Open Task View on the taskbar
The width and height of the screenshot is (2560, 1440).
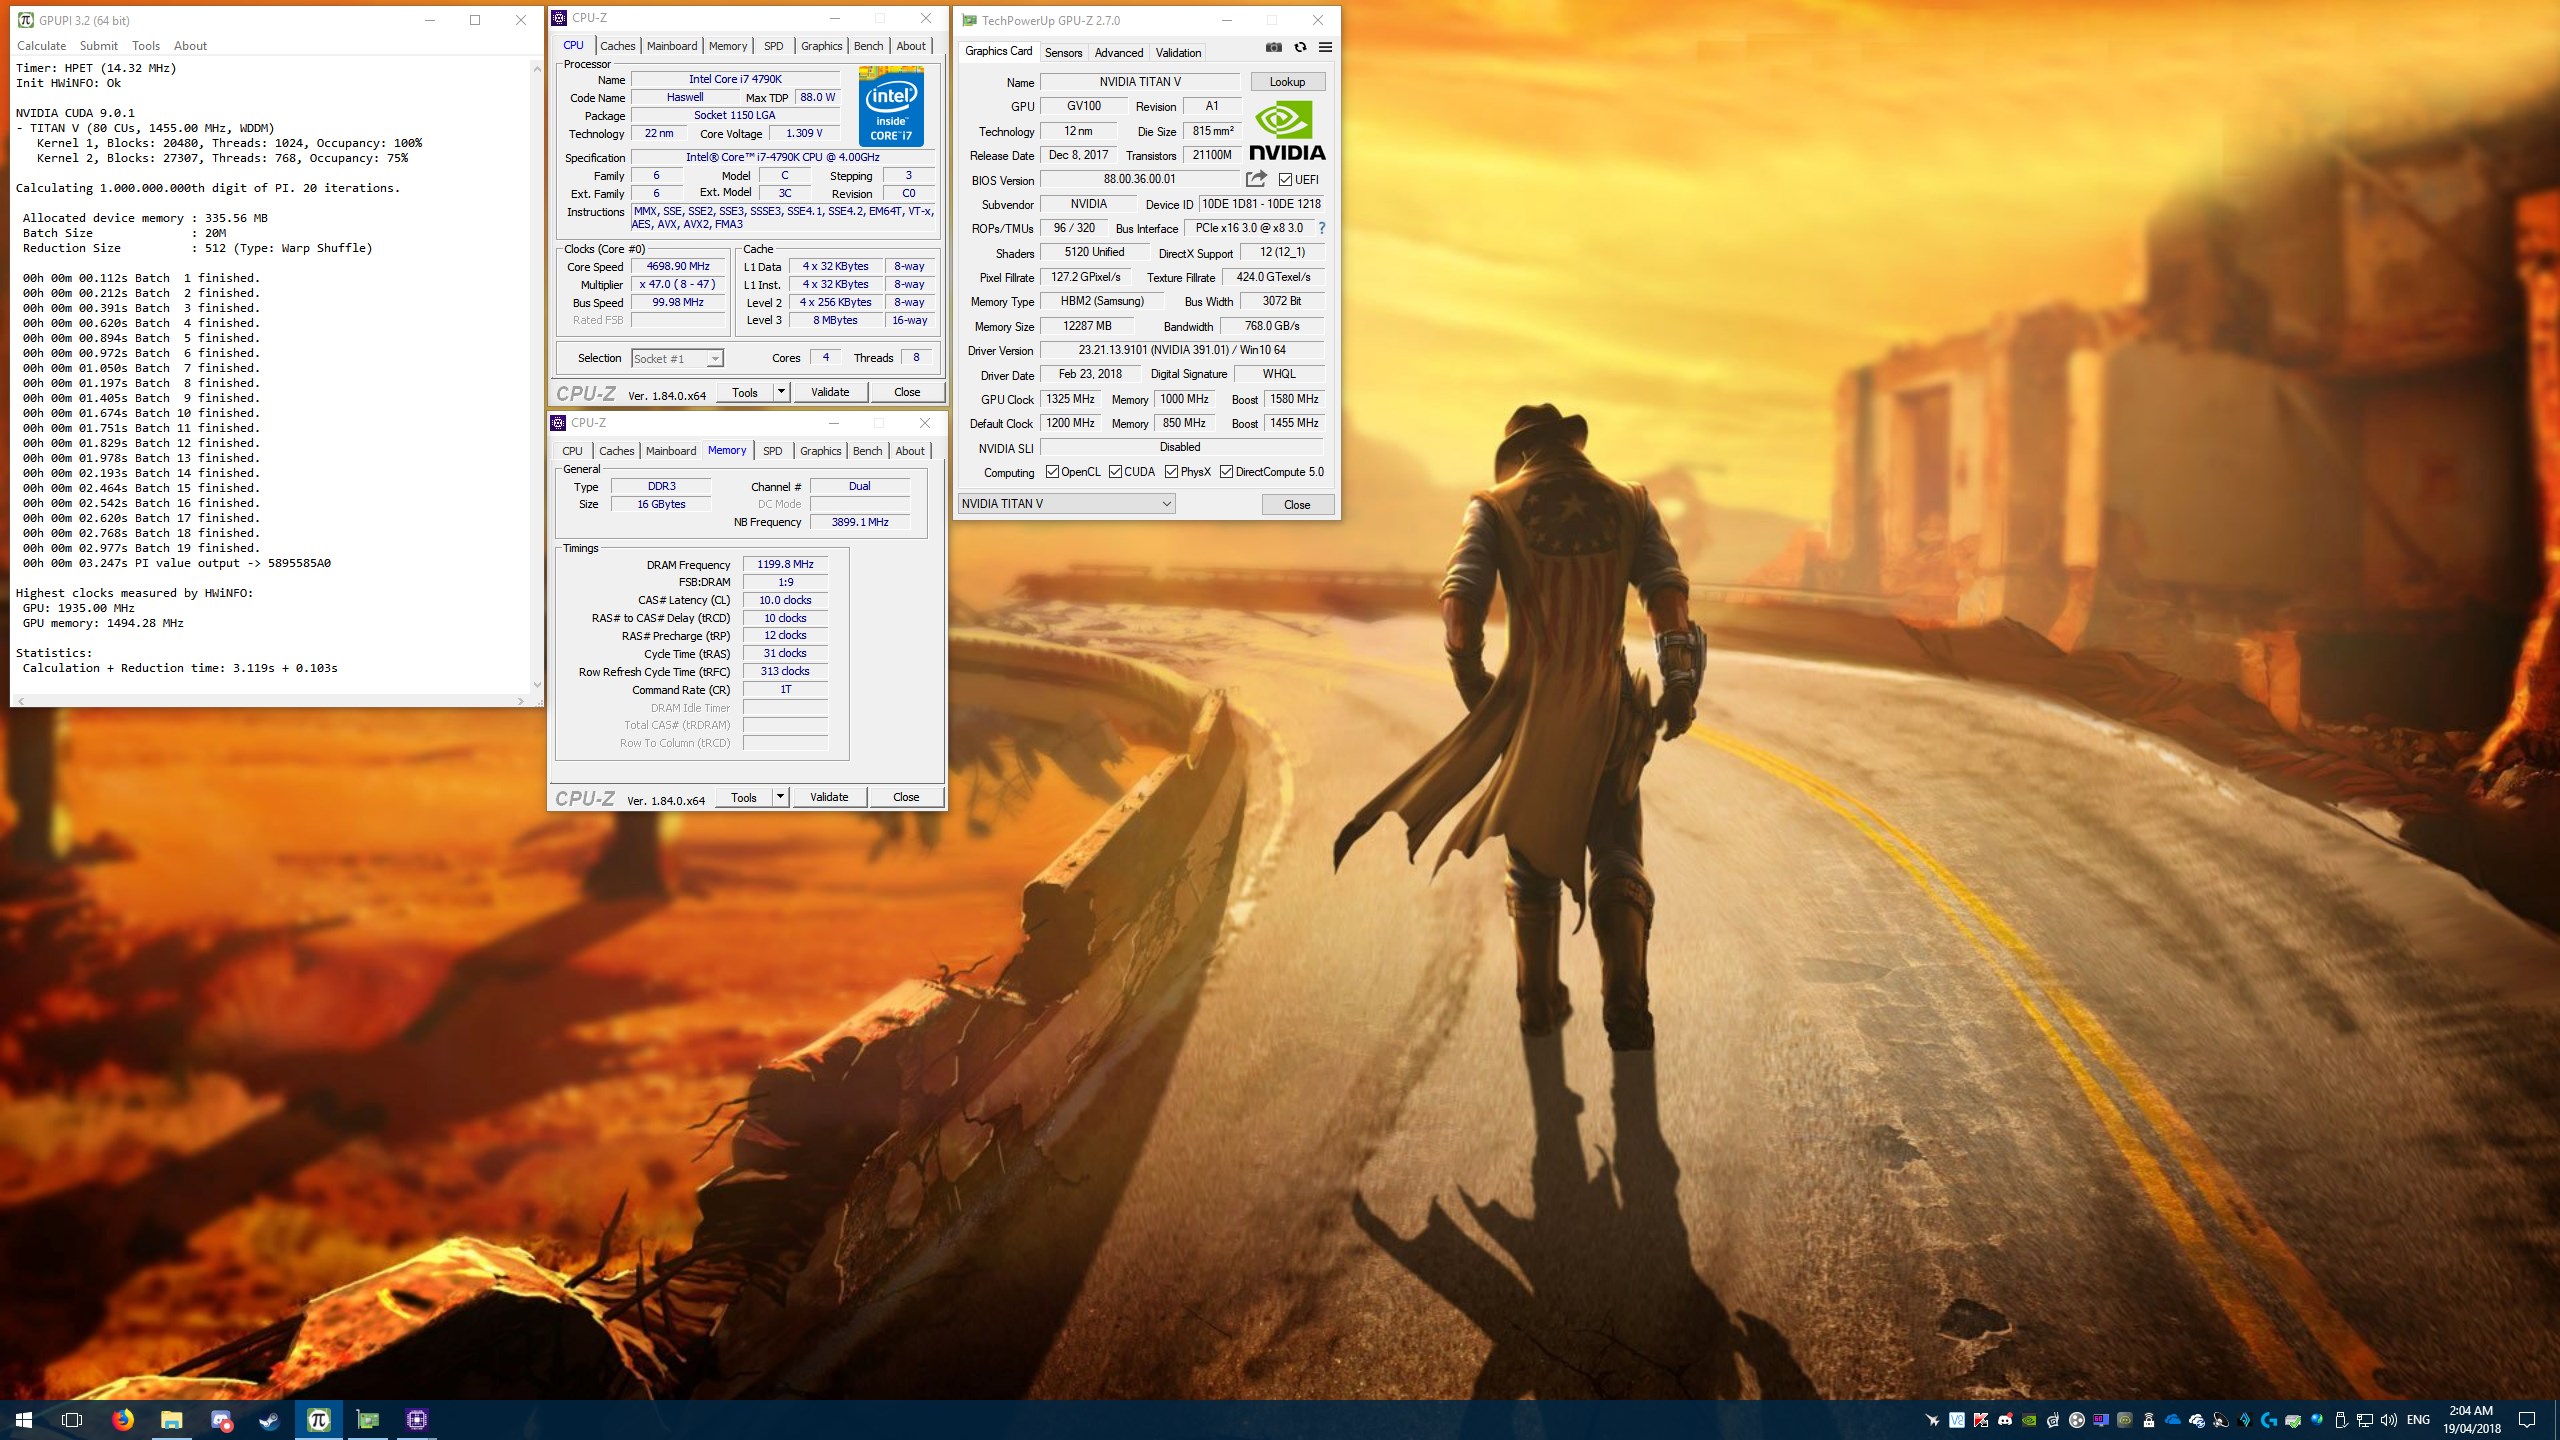(x=72, y=1420)
